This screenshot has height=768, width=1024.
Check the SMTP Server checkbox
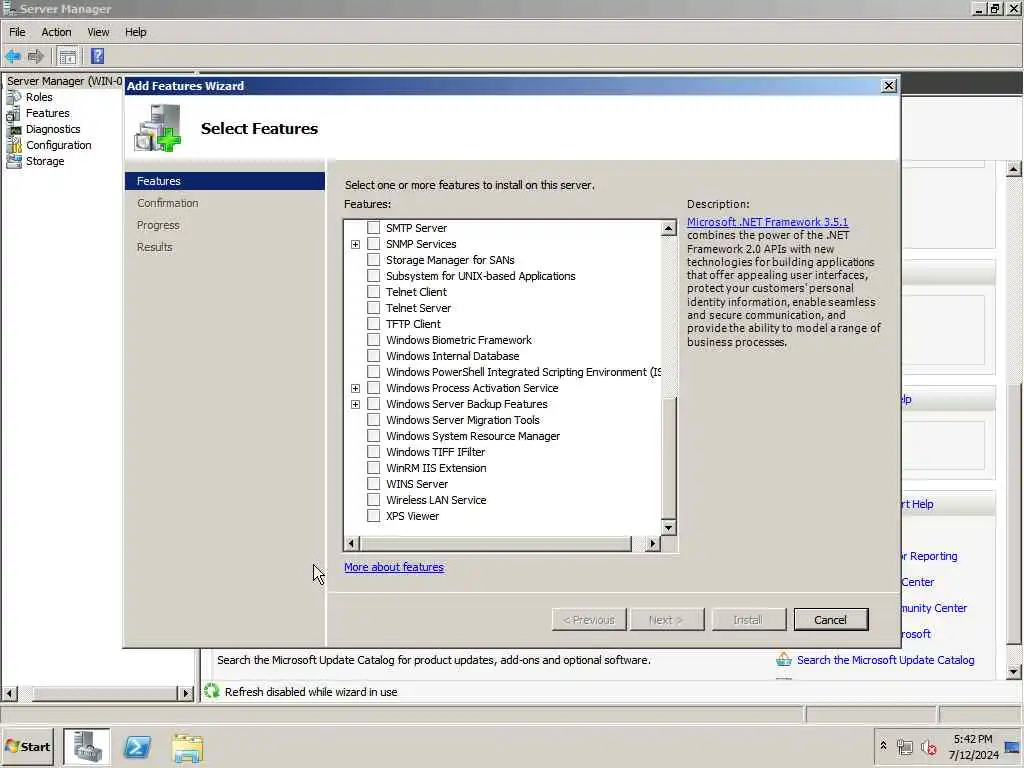374,227
